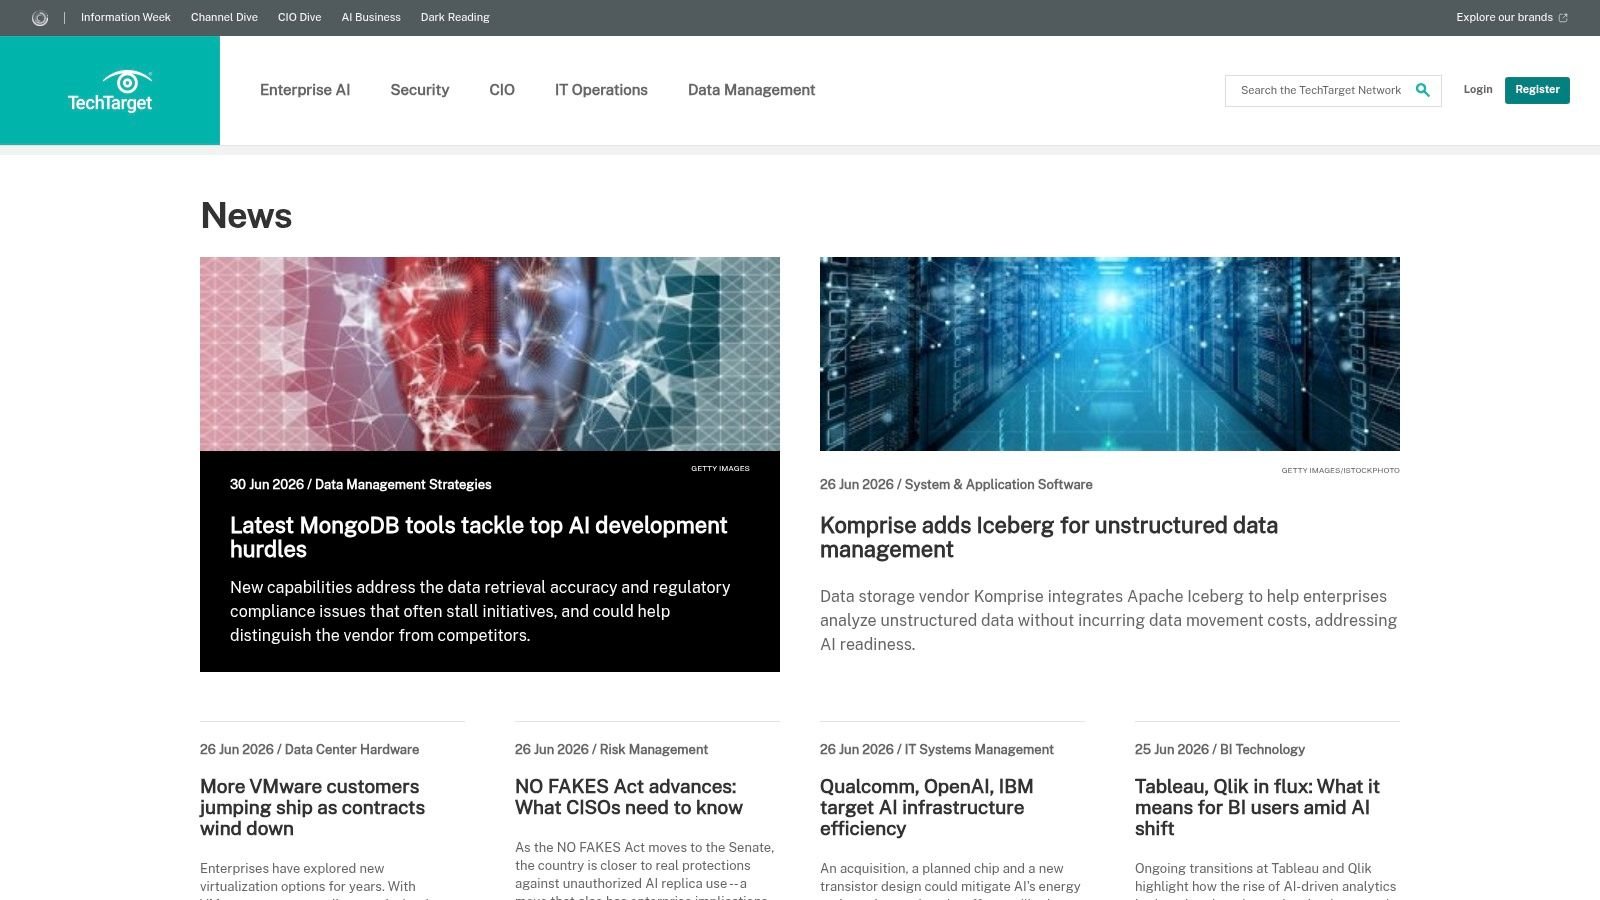This screenshot has height=900, width=1600.
Task: Click the Getty Images/iStockphoto credit
Action: tap(1340, 470)
